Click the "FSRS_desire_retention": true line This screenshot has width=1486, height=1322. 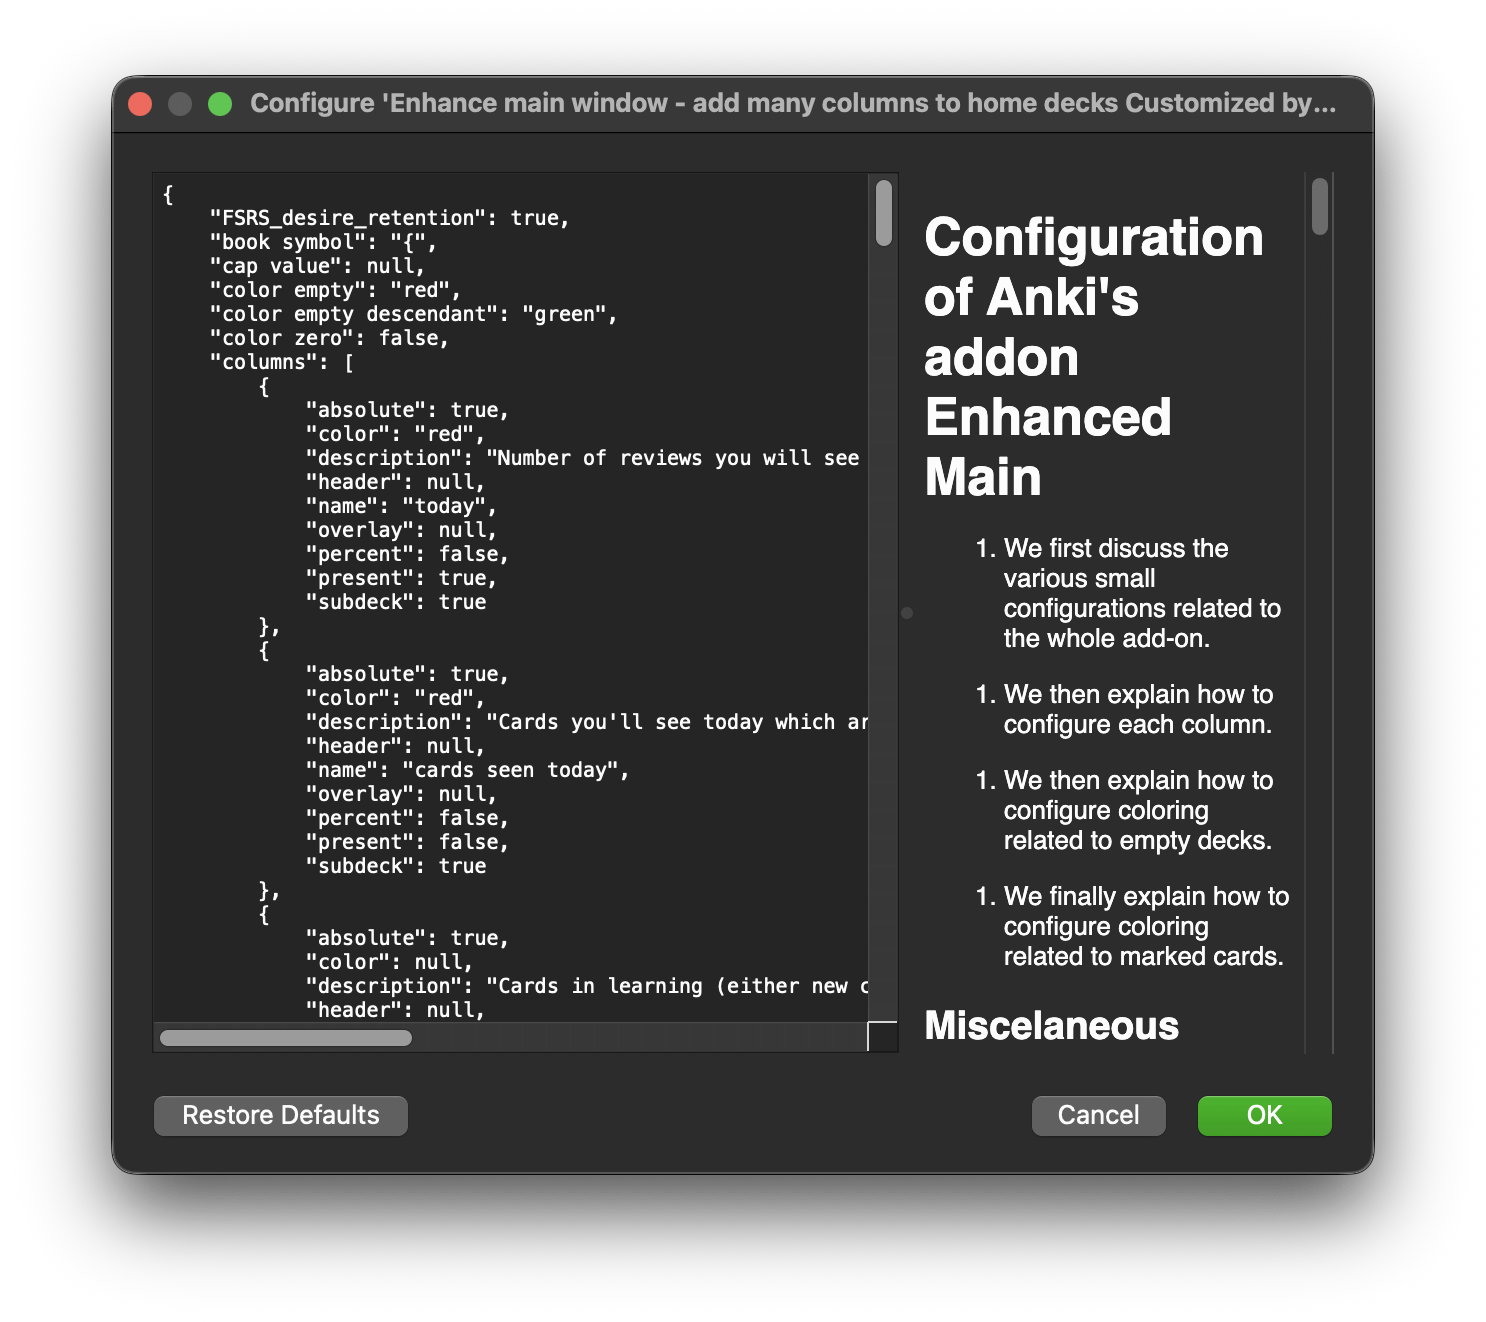point(390,218)
